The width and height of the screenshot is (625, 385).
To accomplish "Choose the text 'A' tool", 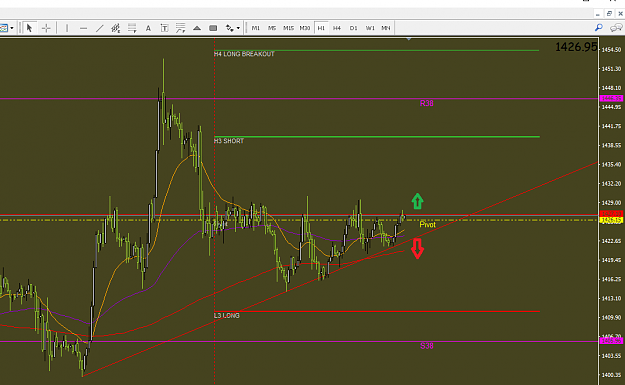I will click(148, 28).
